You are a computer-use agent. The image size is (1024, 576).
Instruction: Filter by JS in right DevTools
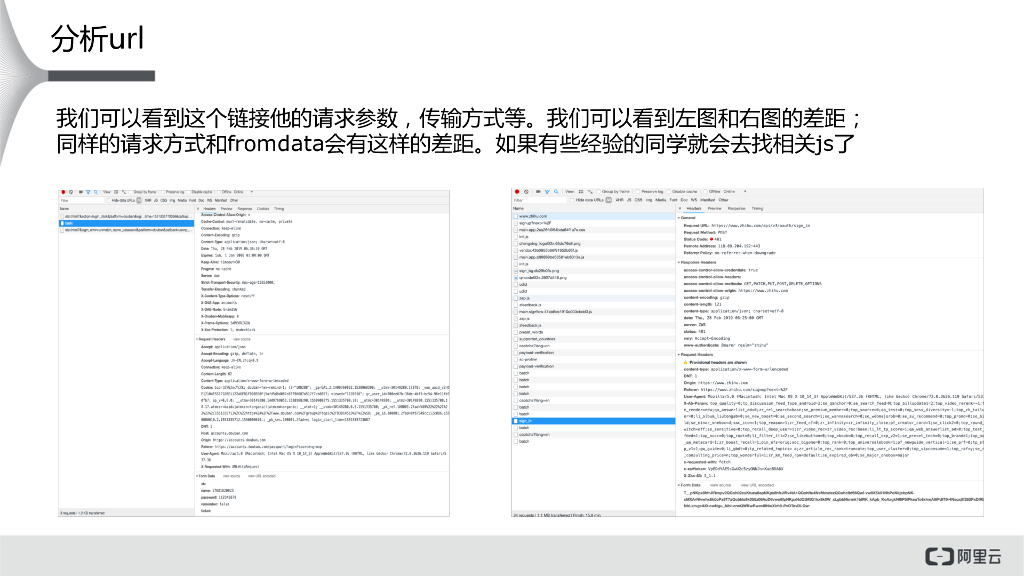click(x=629, y=200)
